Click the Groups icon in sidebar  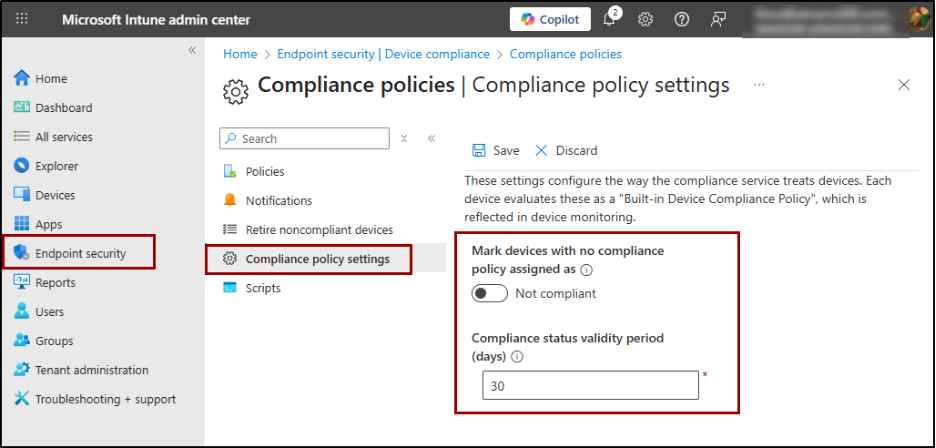pos(21,340)
